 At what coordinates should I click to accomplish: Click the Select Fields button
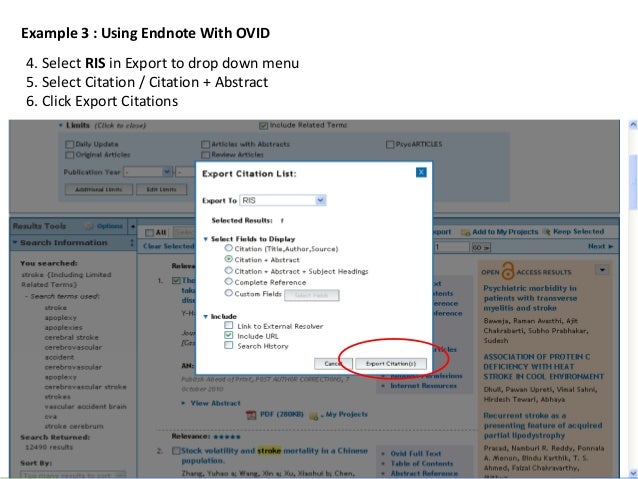tap(312, 295)
